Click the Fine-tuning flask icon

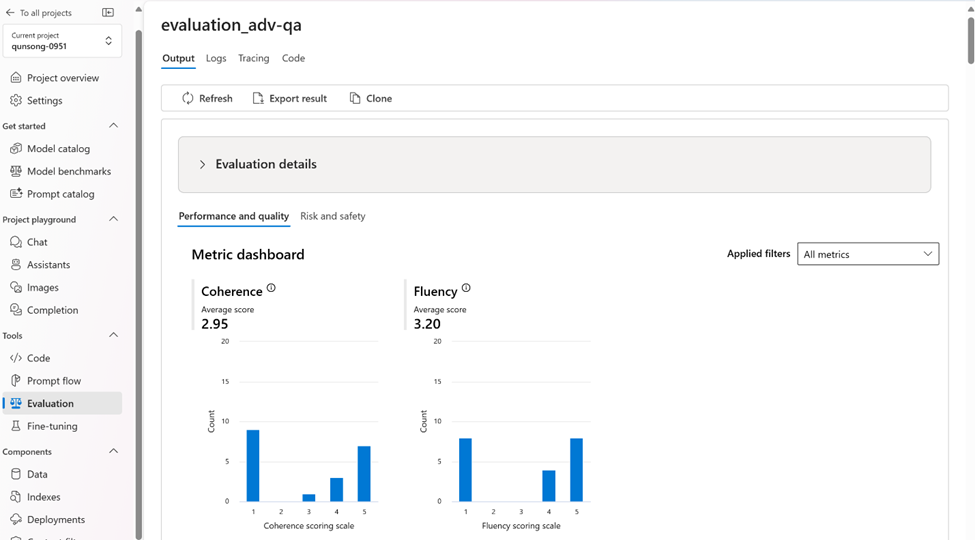(x=16, y=426)
